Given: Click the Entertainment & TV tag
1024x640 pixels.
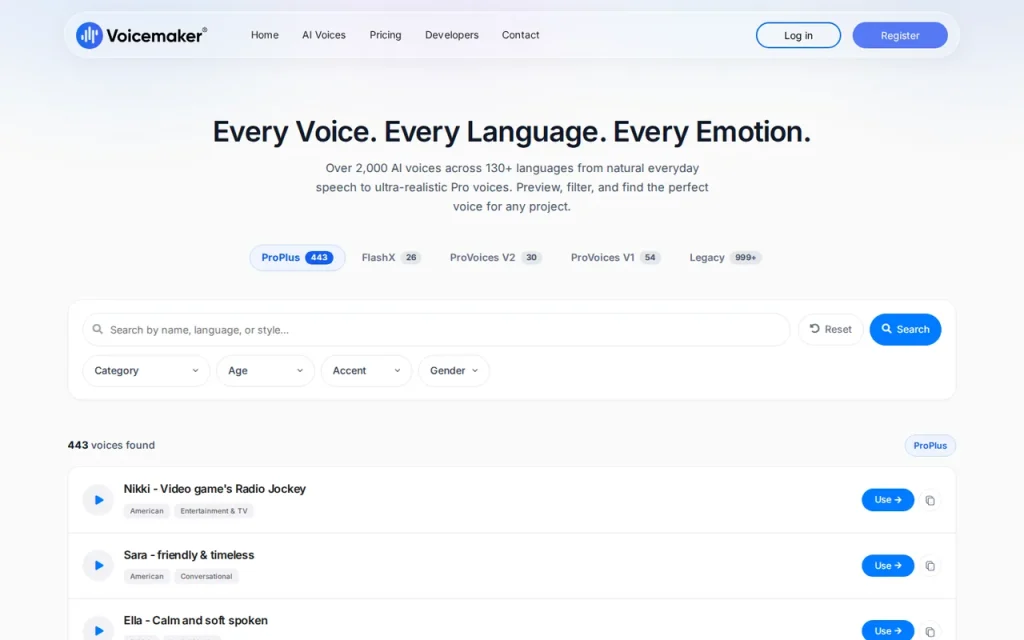Looking at the screenshot, I should pos(214,511).
